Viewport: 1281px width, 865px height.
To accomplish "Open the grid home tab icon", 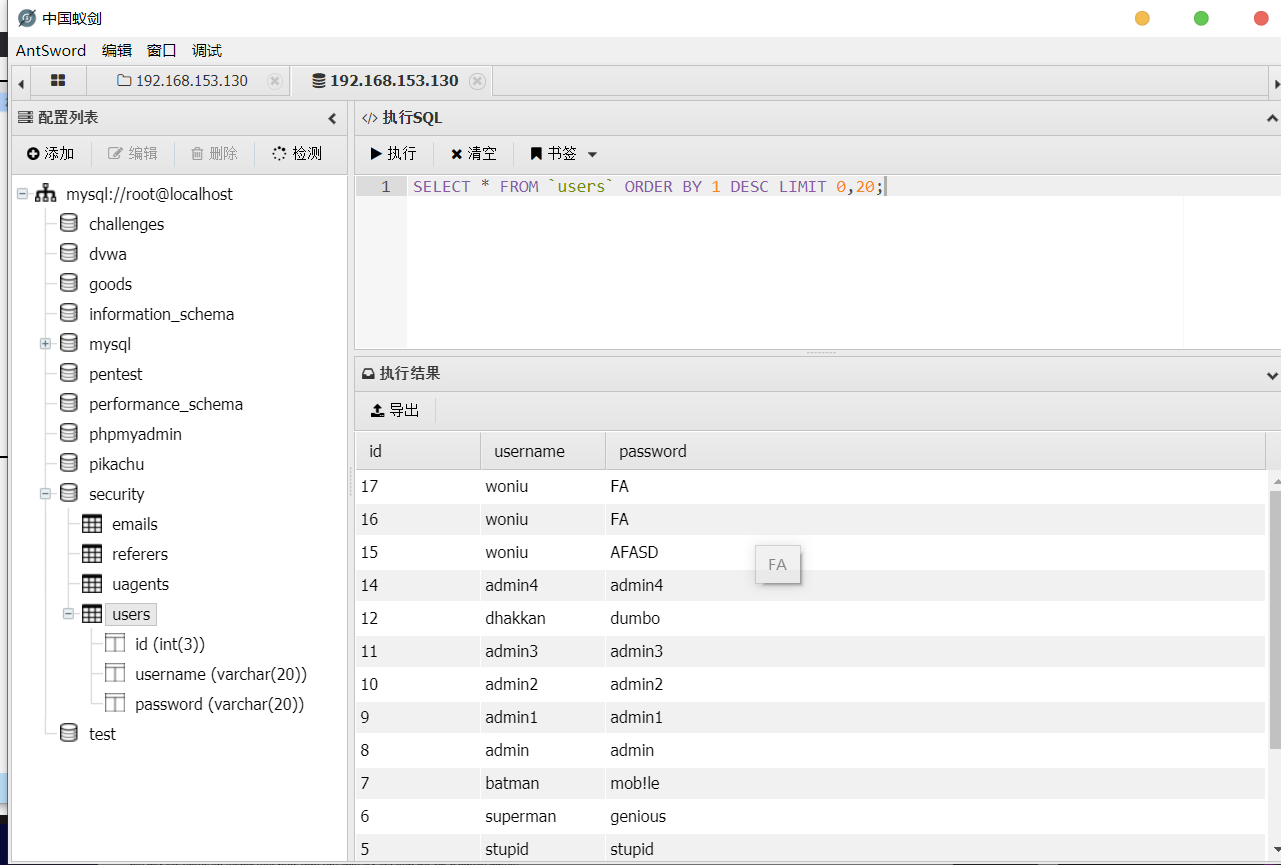I will pyautogui.click(x=58, y=80).
